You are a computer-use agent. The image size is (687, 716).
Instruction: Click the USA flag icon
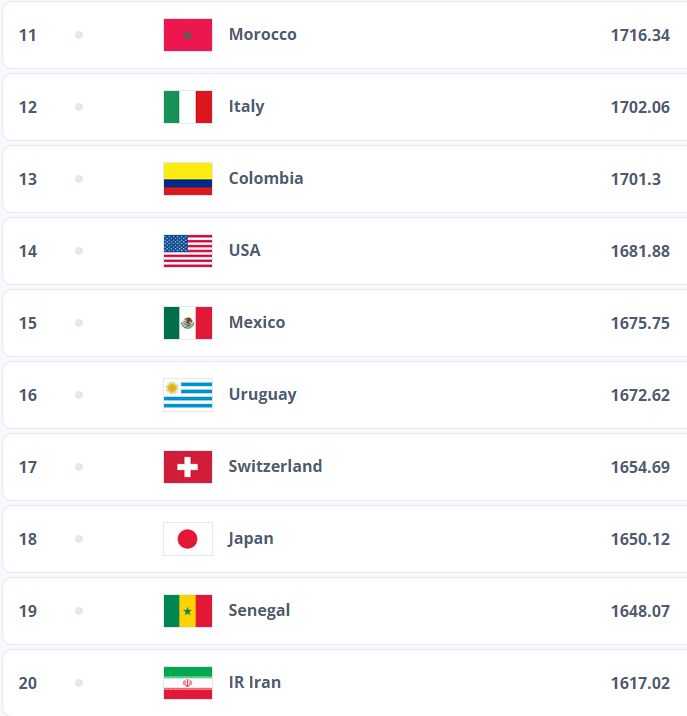tap(188, 251)
